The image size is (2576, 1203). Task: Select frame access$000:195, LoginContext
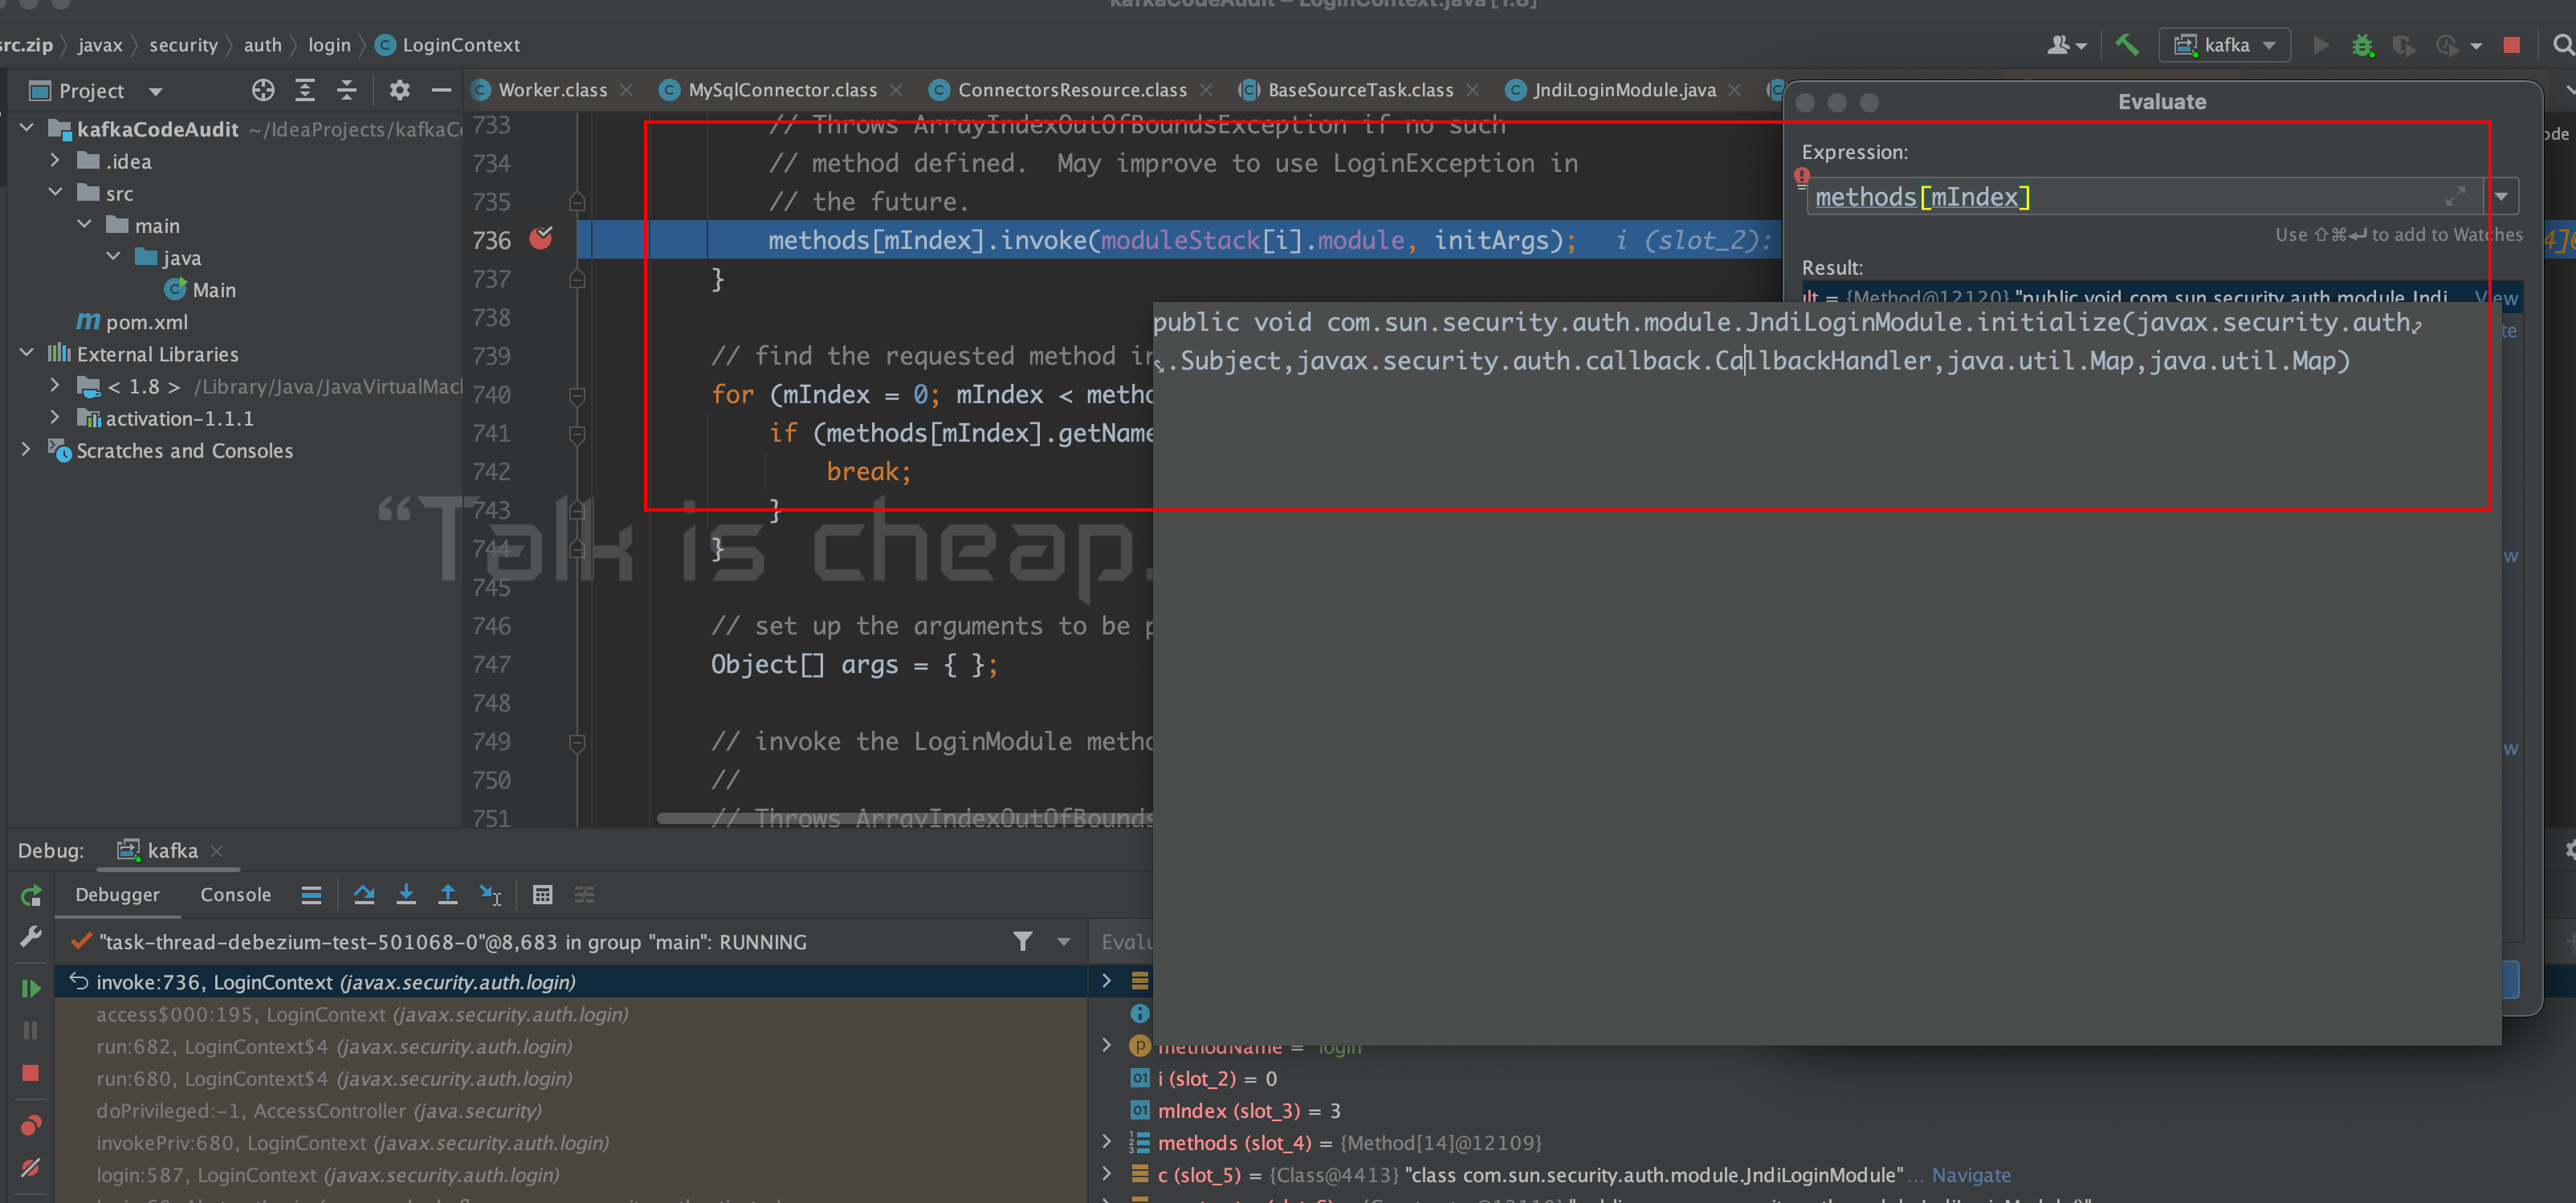click(570, 1014)
